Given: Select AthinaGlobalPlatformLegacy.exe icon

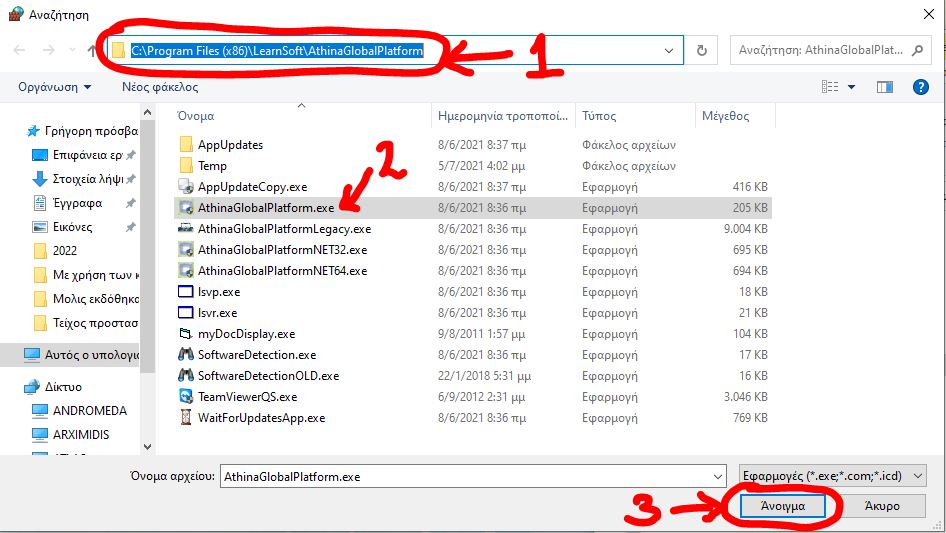Looking at the screenshot, I should (x=186, y=229).
